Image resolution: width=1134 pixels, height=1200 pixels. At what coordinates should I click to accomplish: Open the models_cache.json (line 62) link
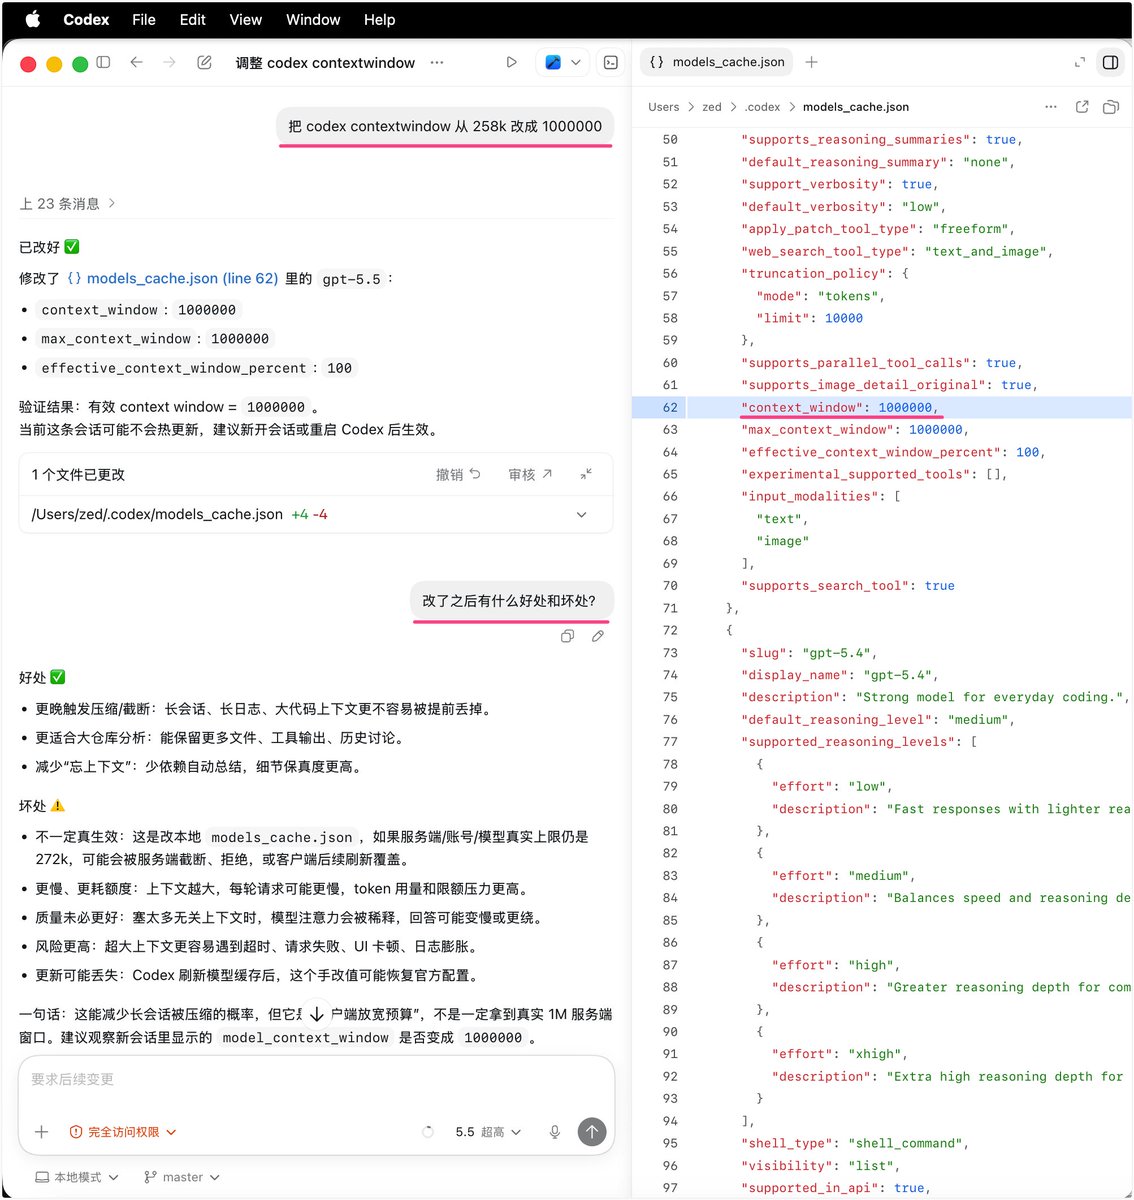click(172, 279)
